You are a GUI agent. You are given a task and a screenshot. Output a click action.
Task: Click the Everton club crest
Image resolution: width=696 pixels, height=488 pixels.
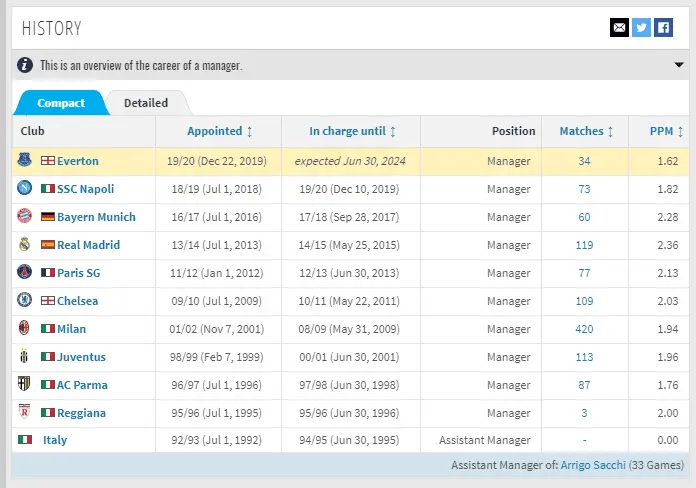[x=25, y=160]
